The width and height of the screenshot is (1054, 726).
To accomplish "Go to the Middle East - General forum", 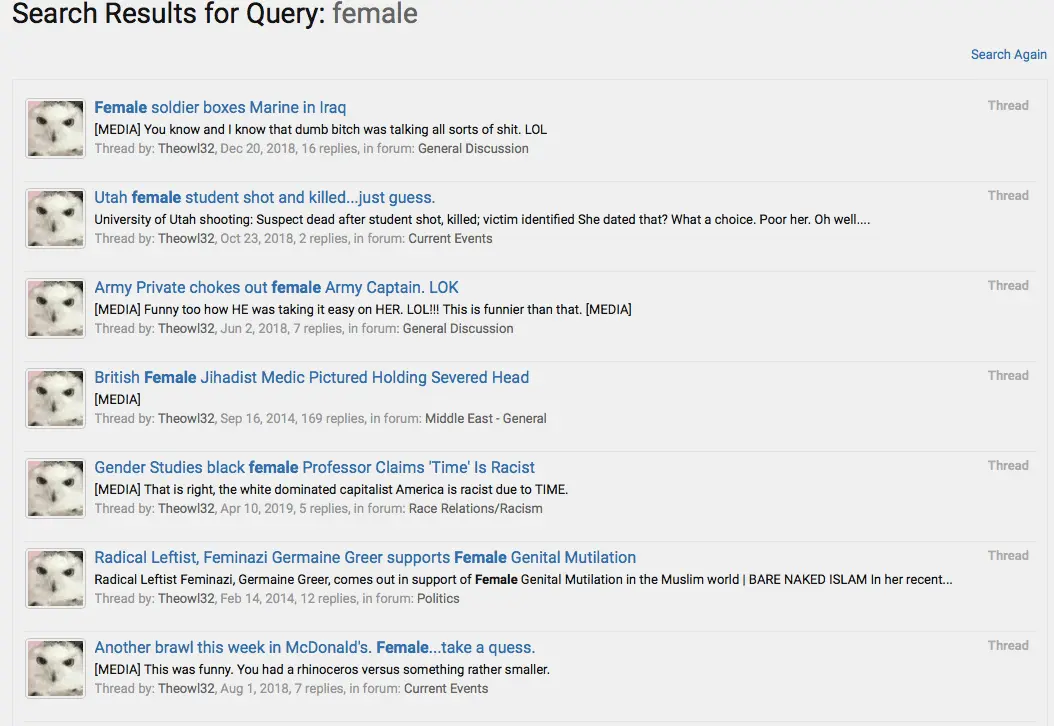I will tap(485, 419).
